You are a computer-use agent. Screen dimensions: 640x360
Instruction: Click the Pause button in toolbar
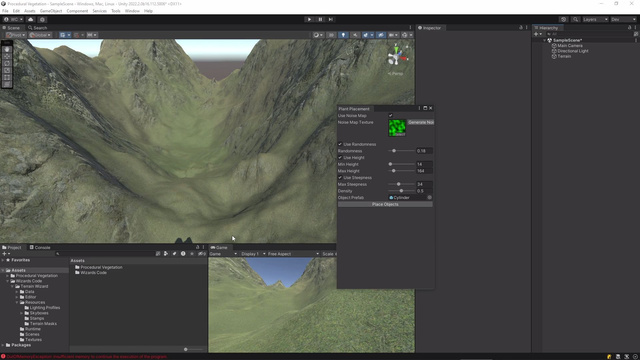point(320,19)
